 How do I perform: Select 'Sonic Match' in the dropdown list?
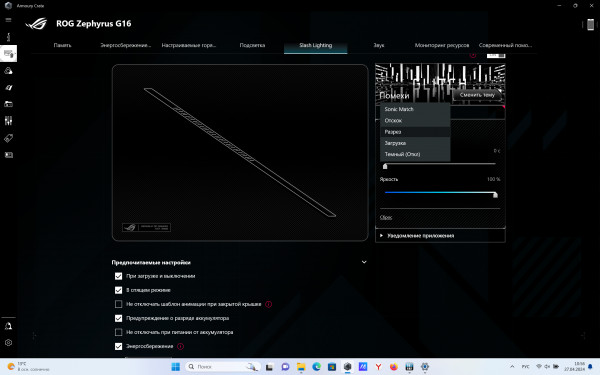(x=415, y=109)
